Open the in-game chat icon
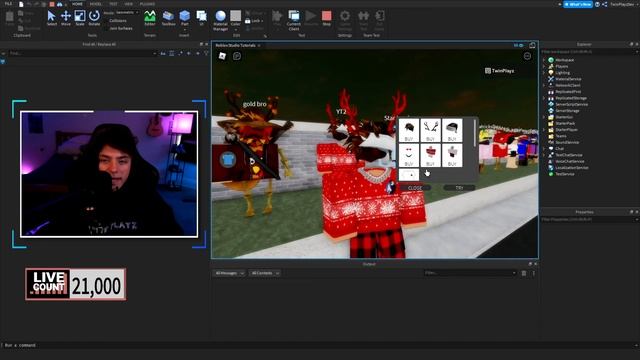Viewport: 640px width, 360px height. tap(237, 56)
